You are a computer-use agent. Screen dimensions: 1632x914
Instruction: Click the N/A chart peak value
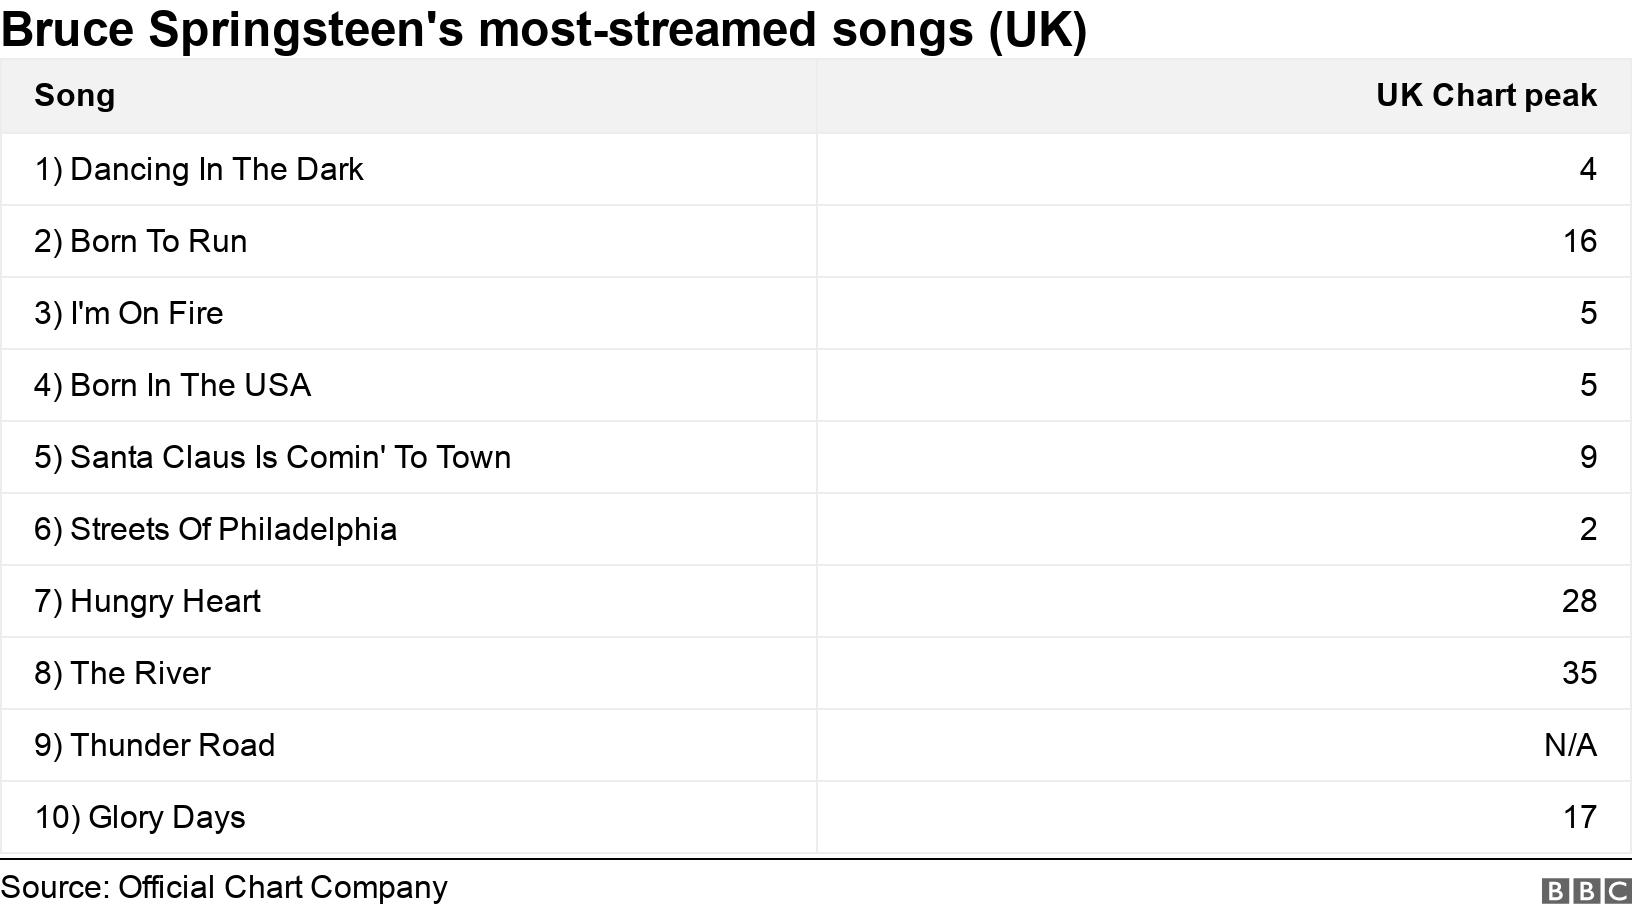tap(1570, 745)
